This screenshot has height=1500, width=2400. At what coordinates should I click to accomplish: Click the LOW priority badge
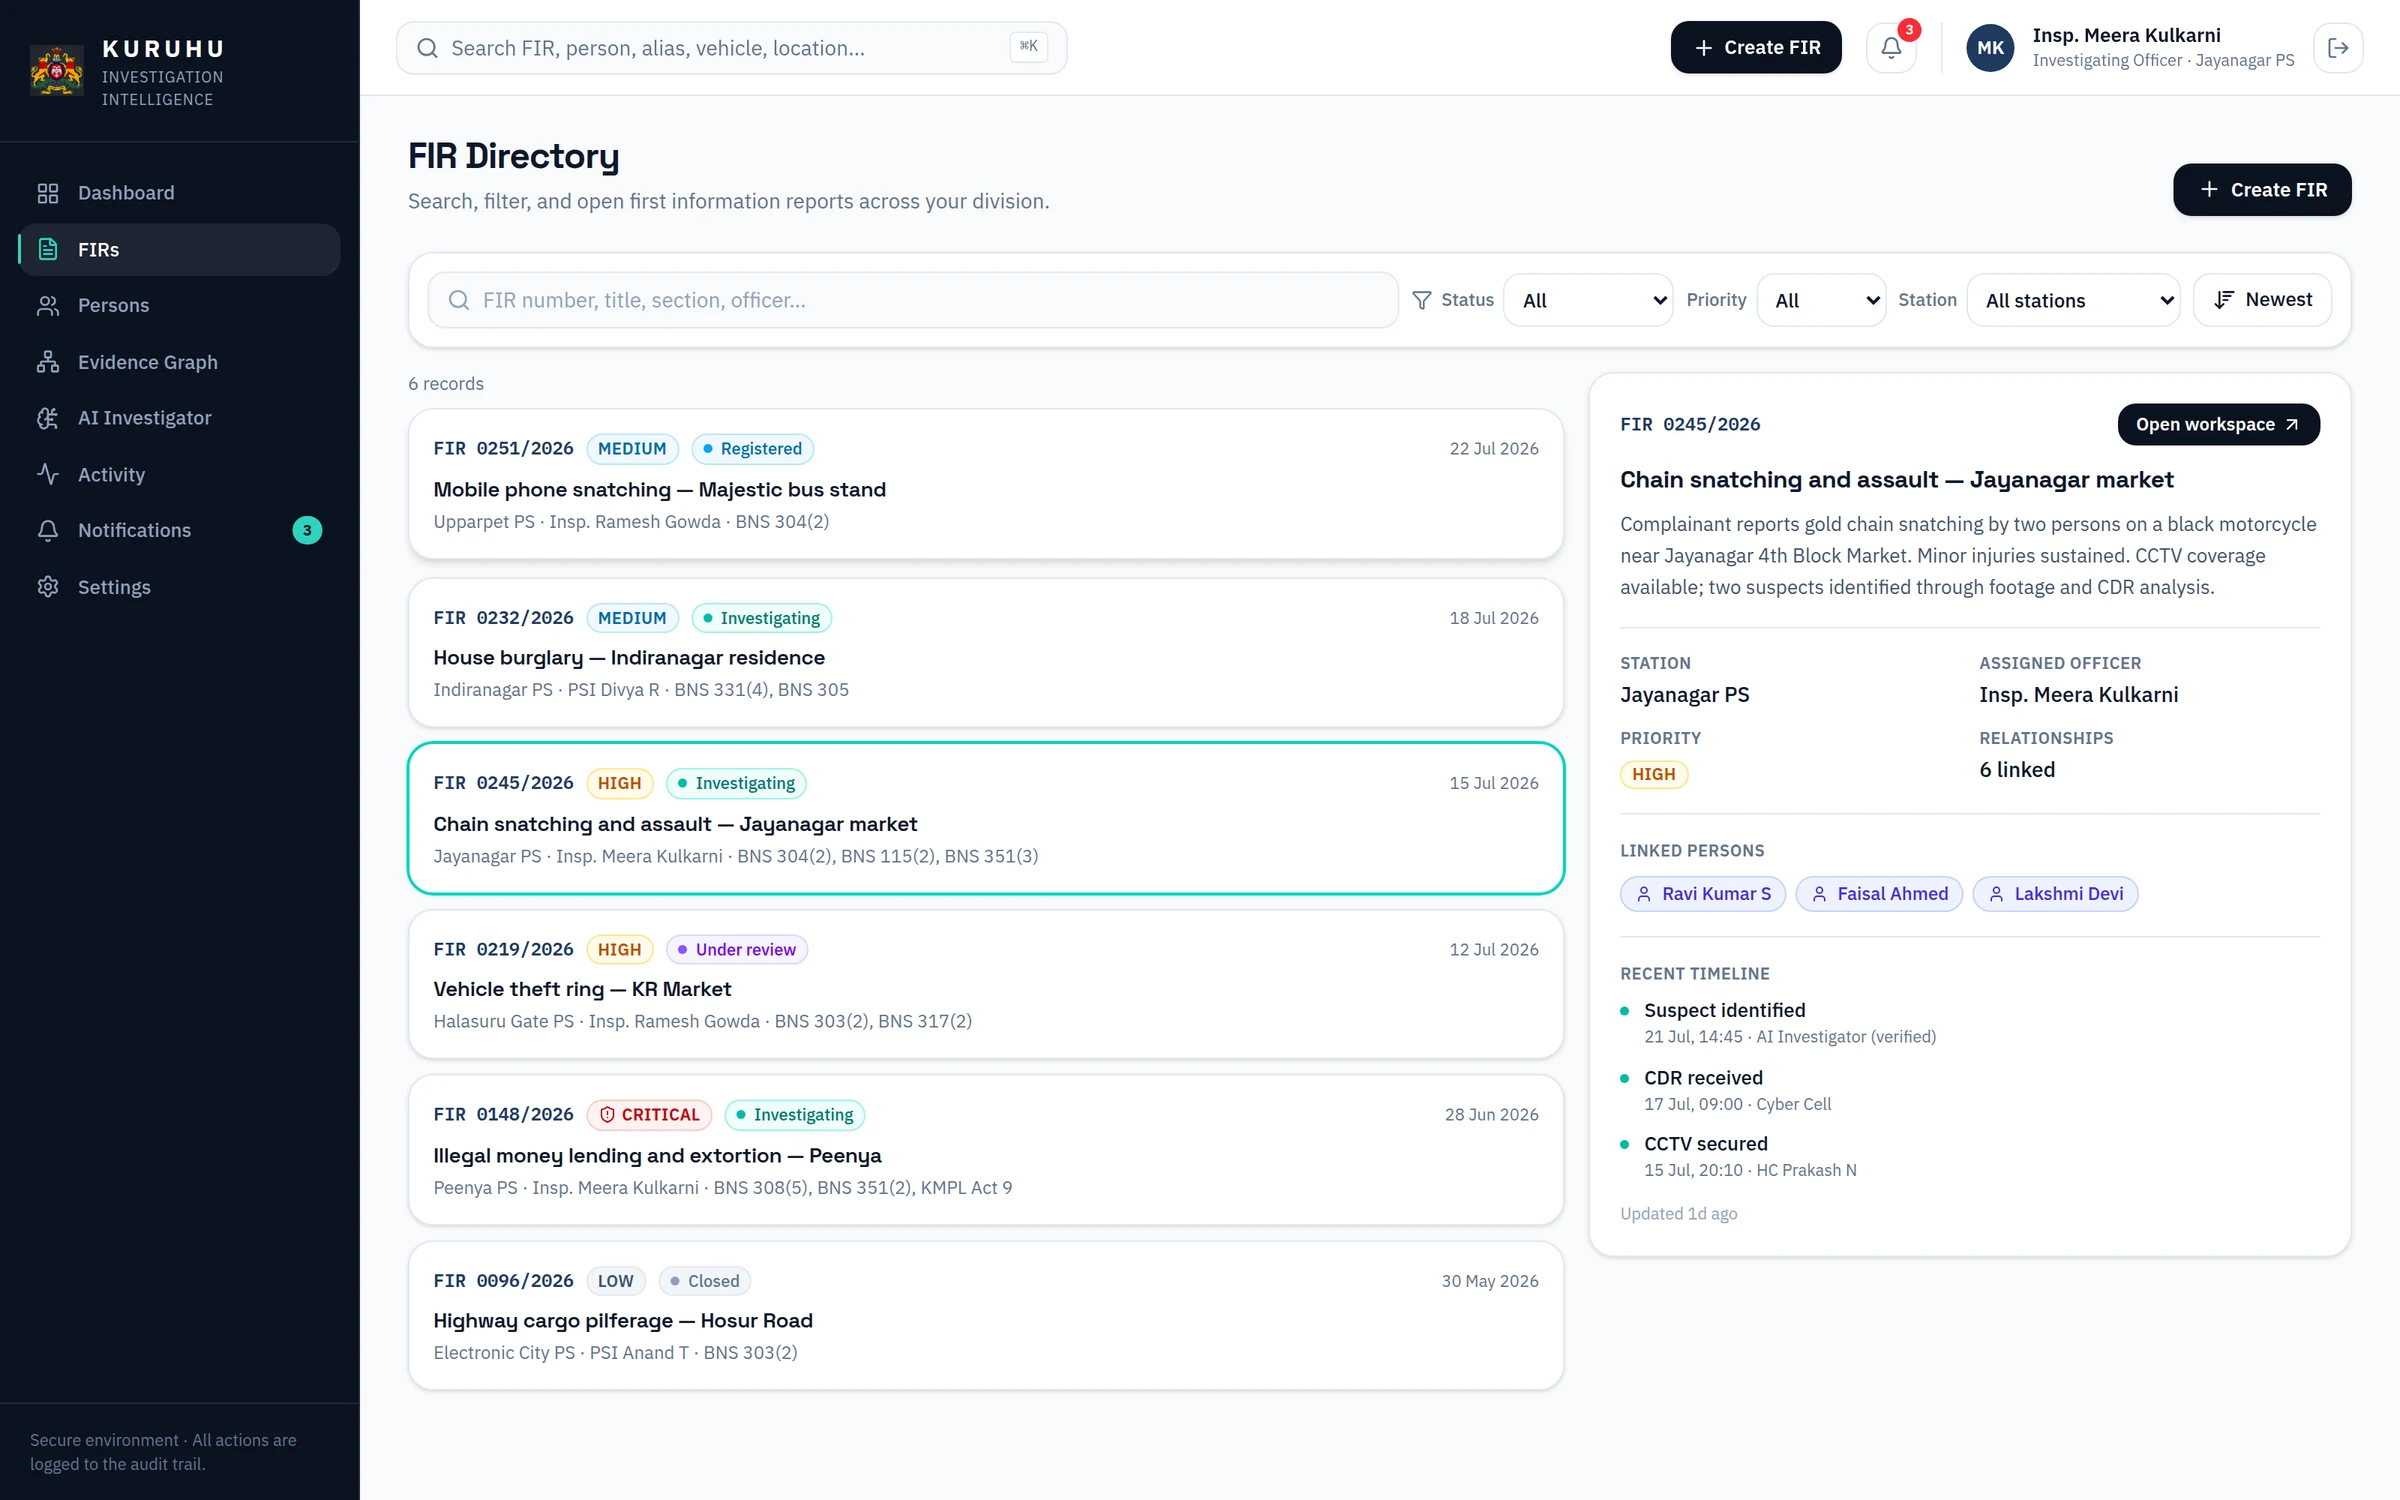[x=616, y=1281]
